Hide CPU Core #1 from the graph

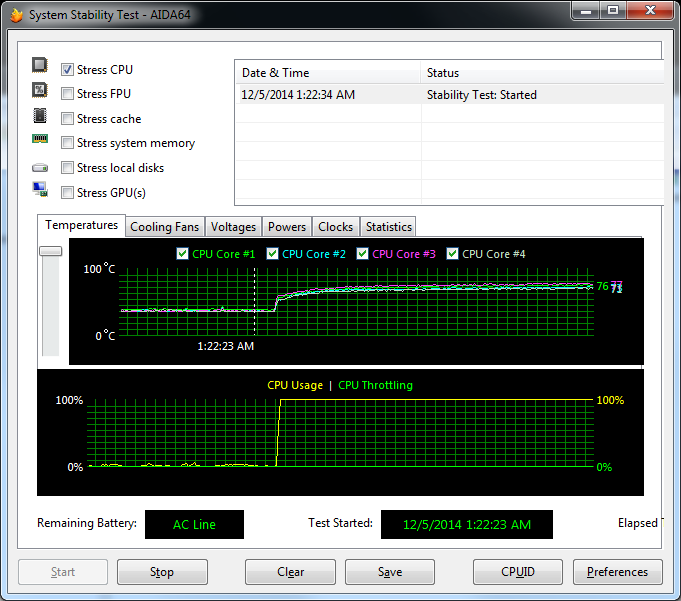(182, 254)
